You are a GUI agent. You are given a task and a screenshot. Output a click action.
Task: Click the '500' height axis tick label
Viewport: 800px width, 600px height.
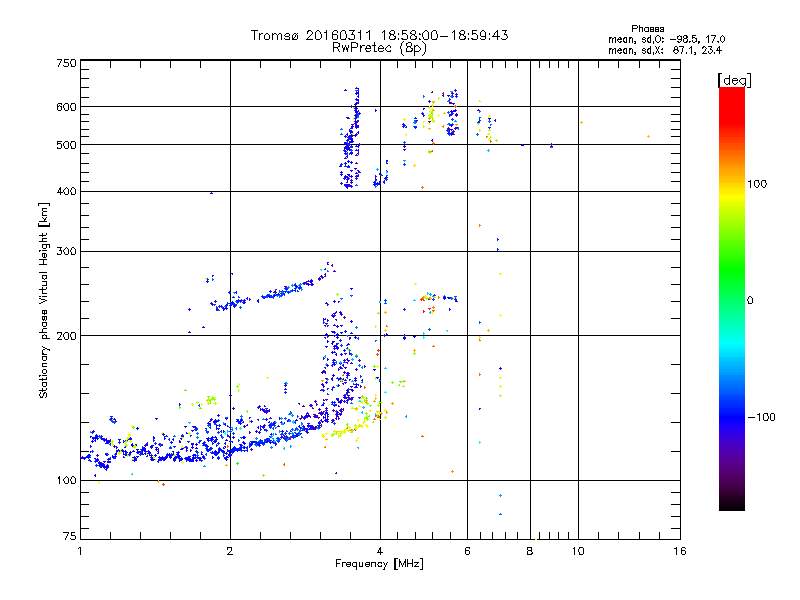(66, 145)
